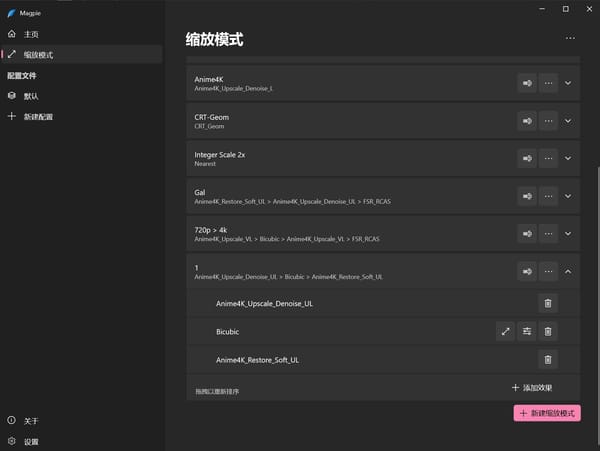Open more options for the Gal mode

(548, 195)
